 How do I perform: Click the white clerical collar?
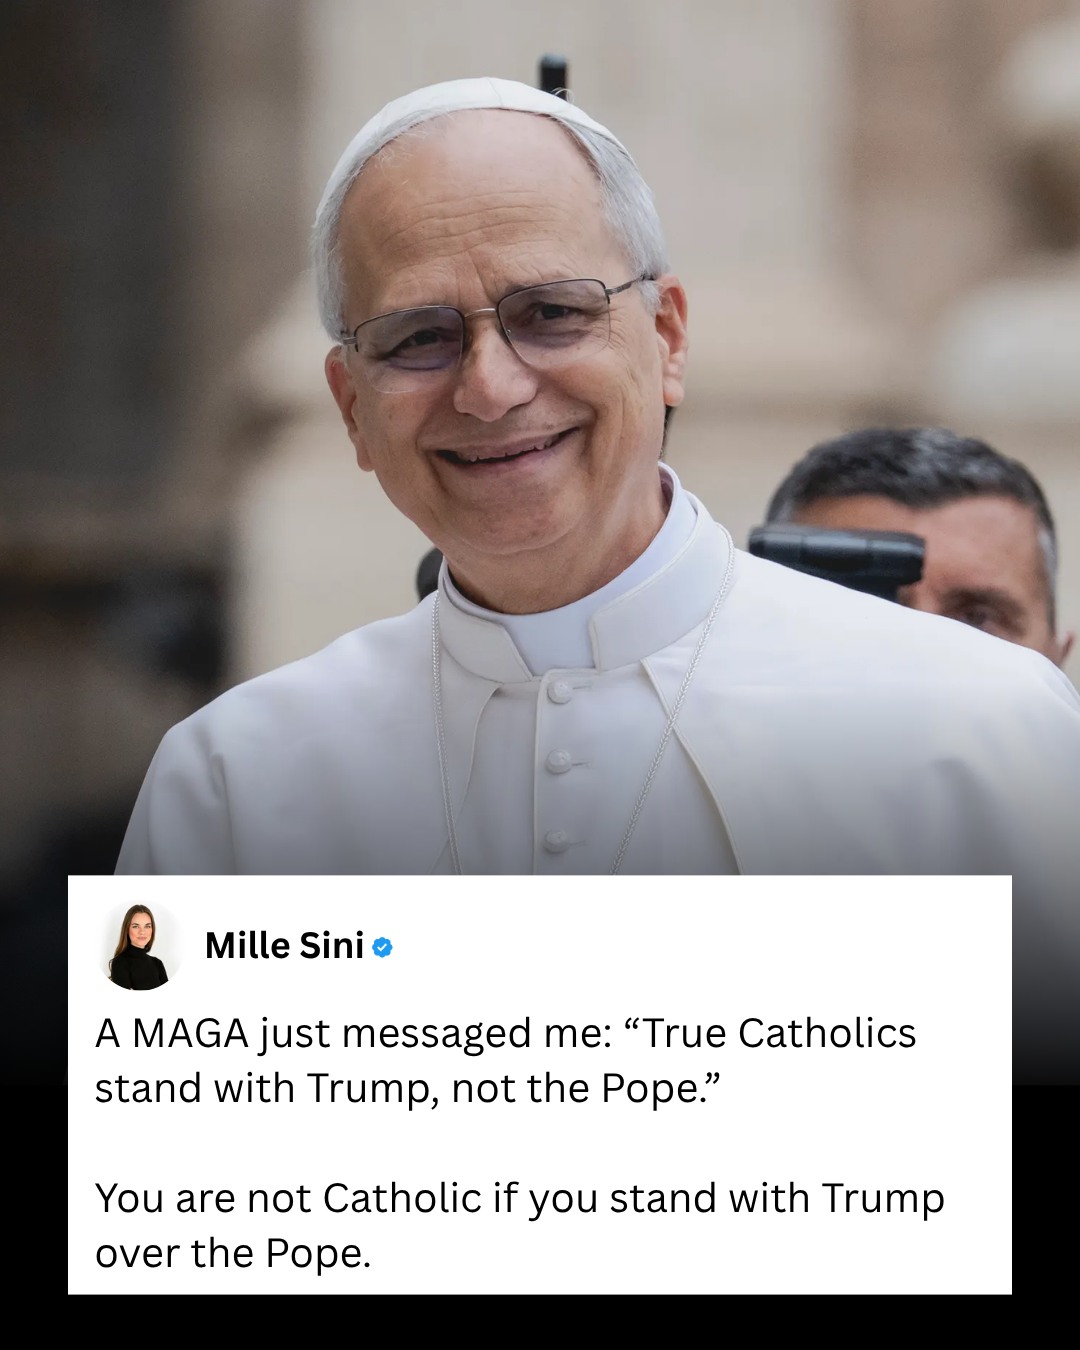coord(585,600)
